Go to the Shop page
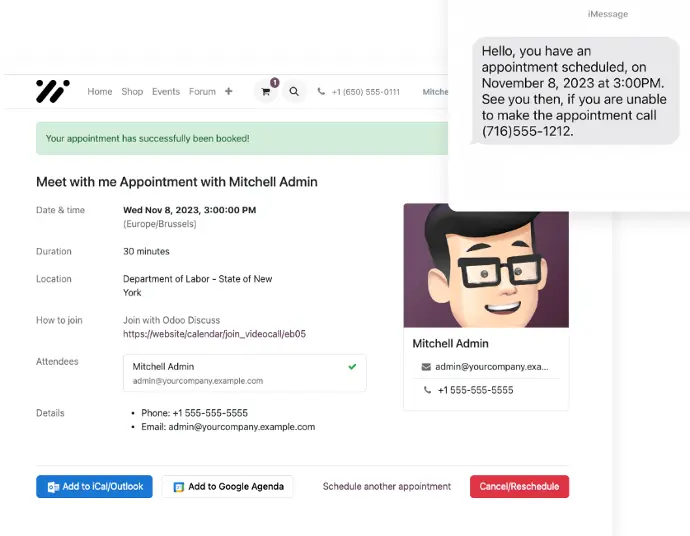Viewport: 690px width, 536px height. point(132,92)
